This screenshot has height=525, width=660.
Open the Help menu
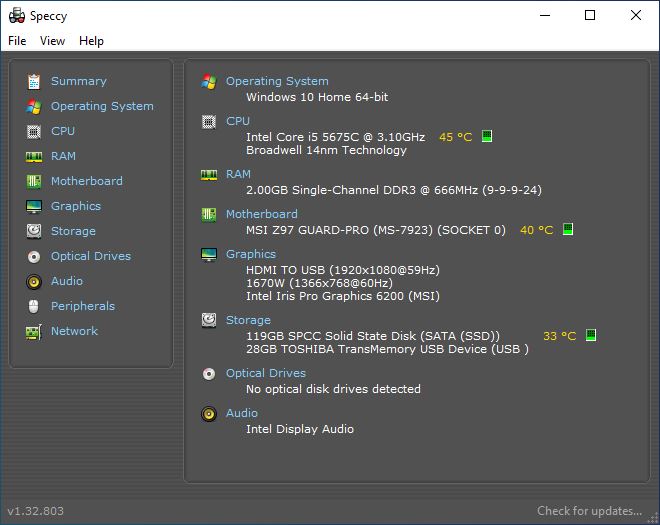(x=91, y=41)
